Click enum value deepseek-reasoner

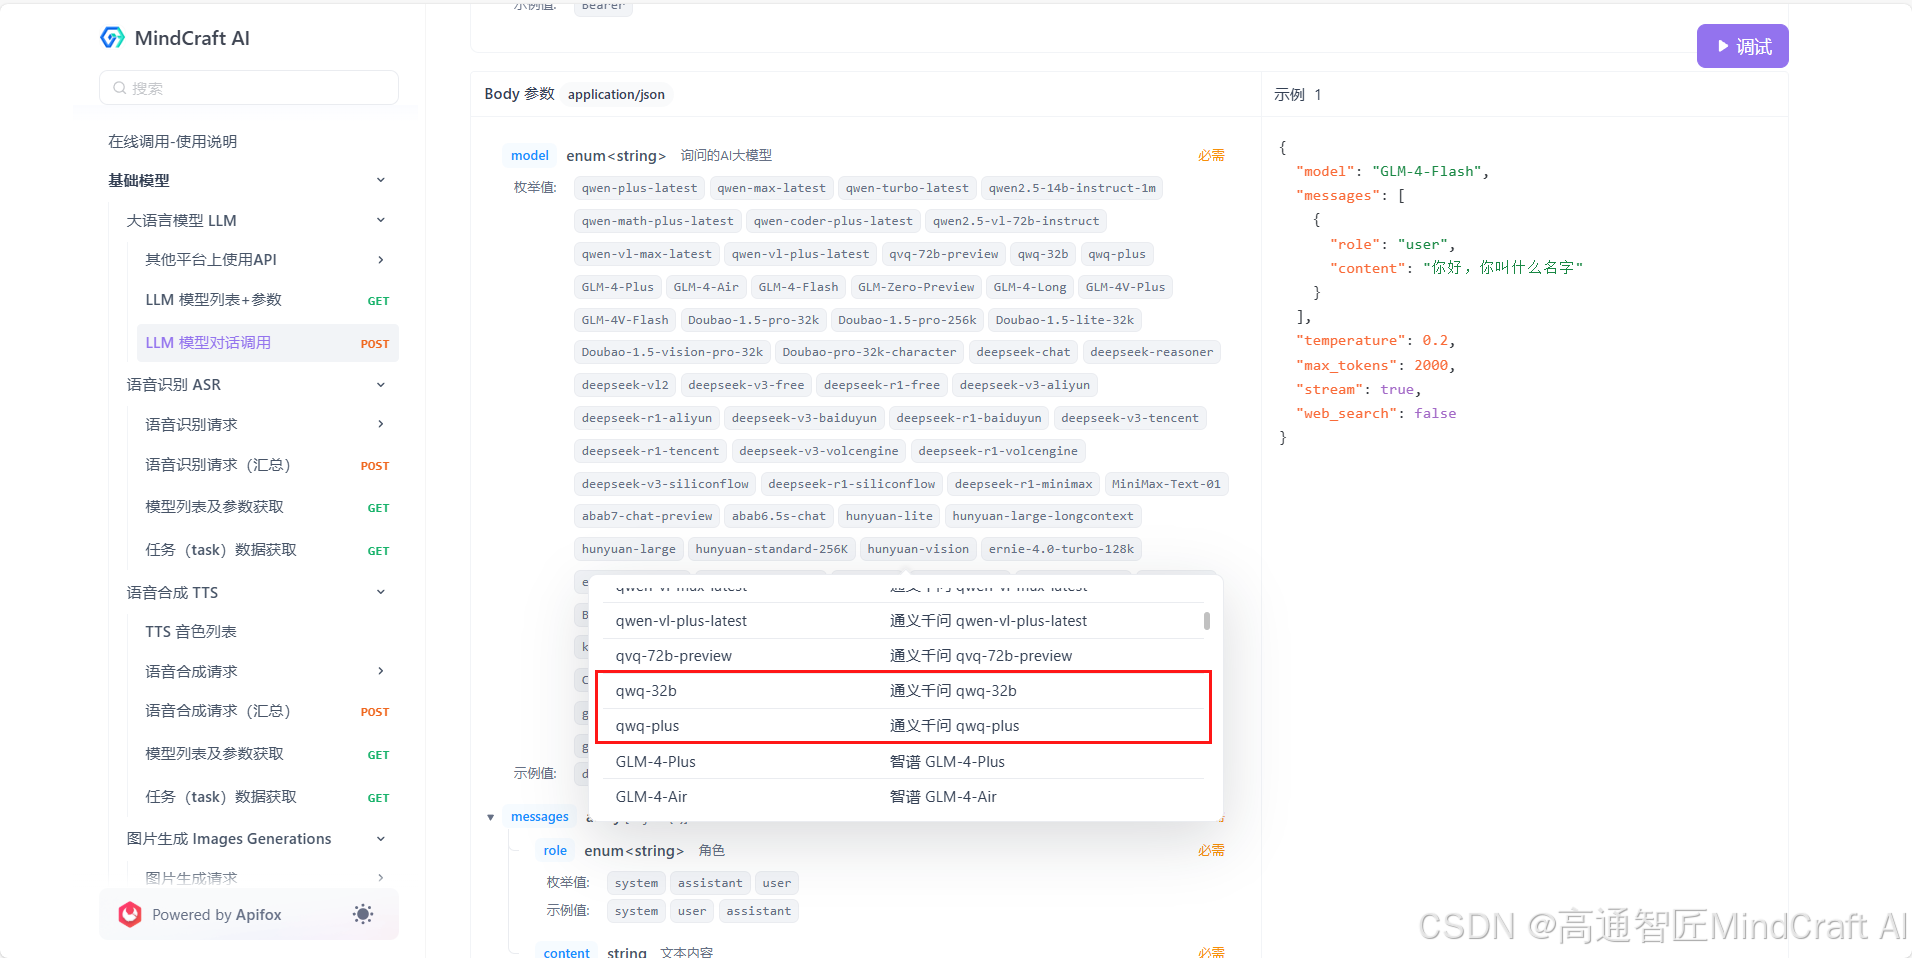pos(1151,352)
